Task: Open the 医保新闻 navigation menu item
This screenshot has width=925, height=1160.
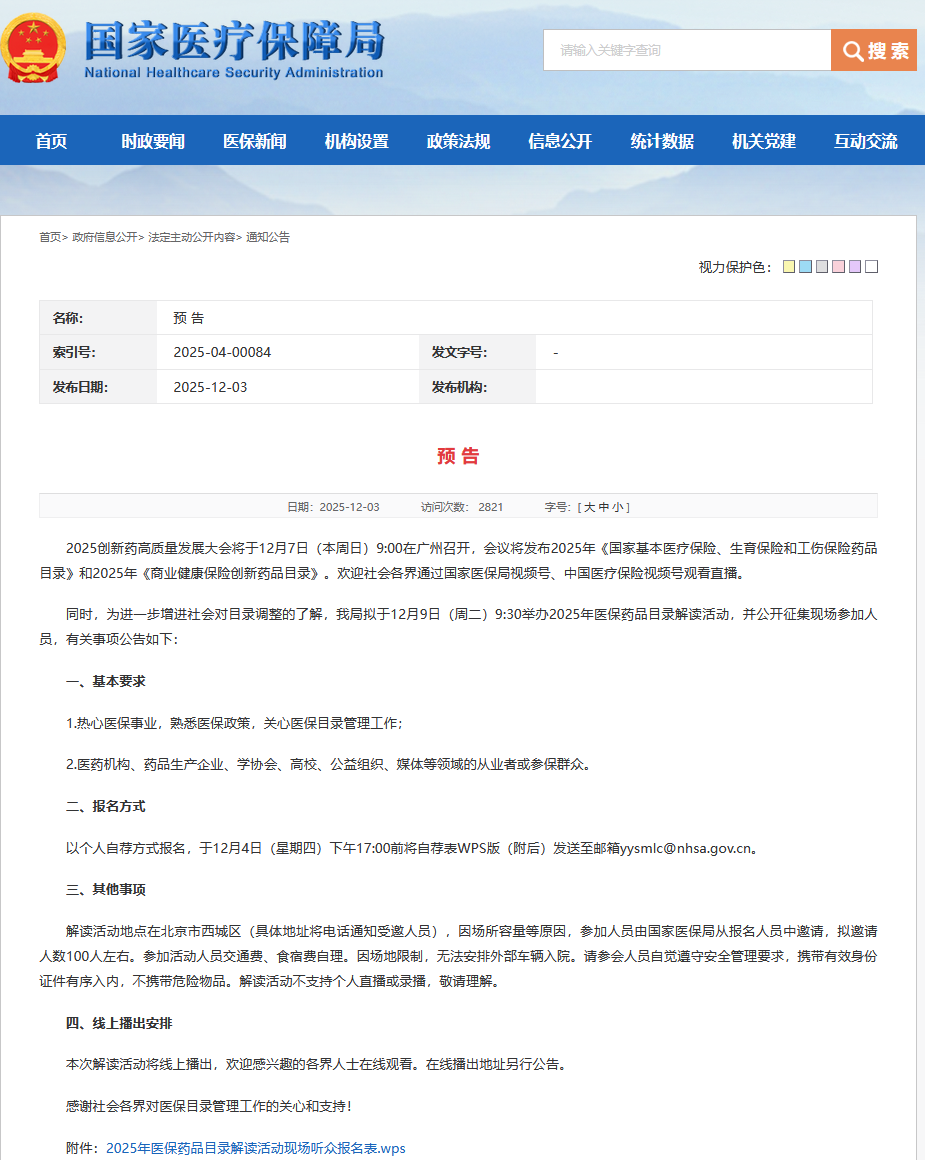Action: 254,141
